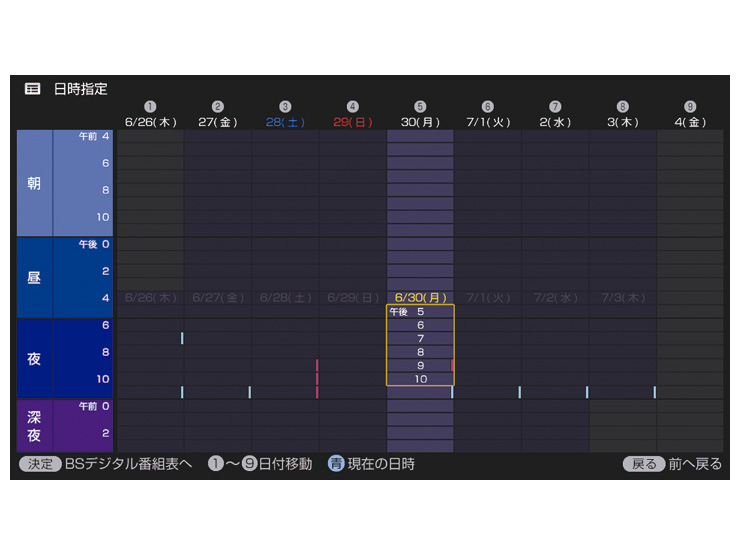Choose the 朝 morning time block
Image resolution: width=740 pixels, height=555 pixels.
coord(34,183)
